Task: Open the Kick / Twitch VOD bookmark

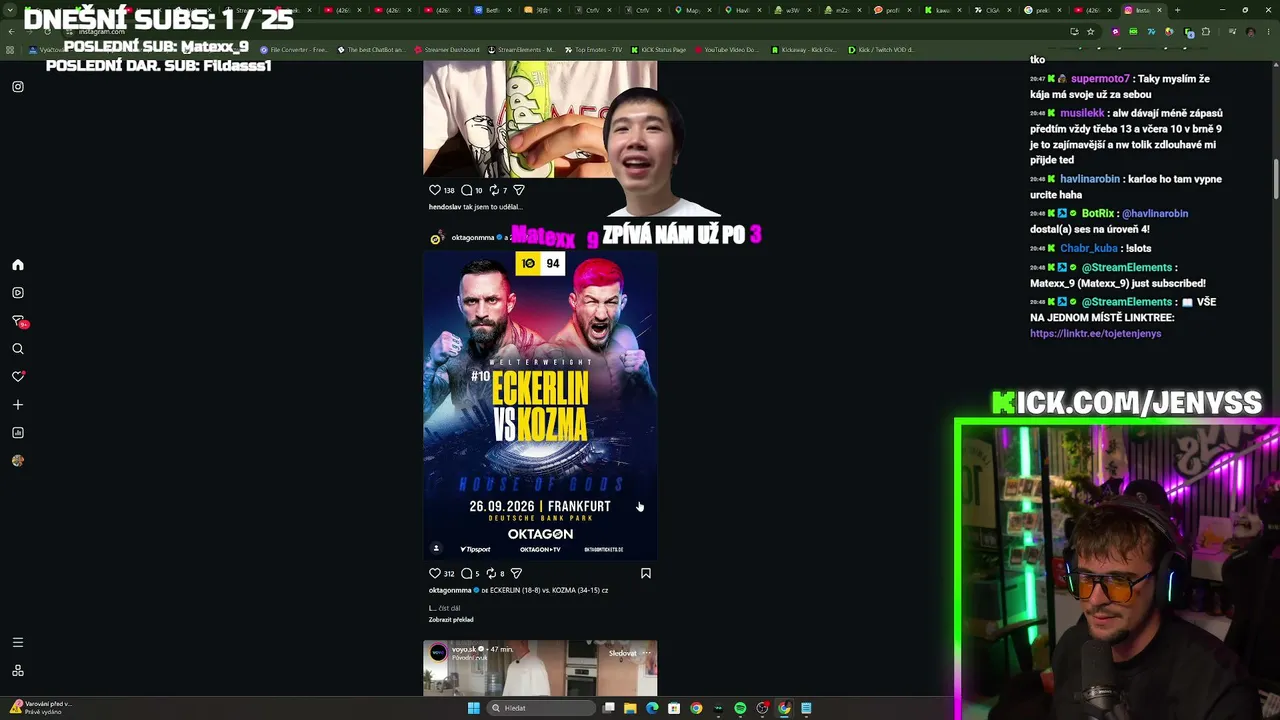Action: 881,49
